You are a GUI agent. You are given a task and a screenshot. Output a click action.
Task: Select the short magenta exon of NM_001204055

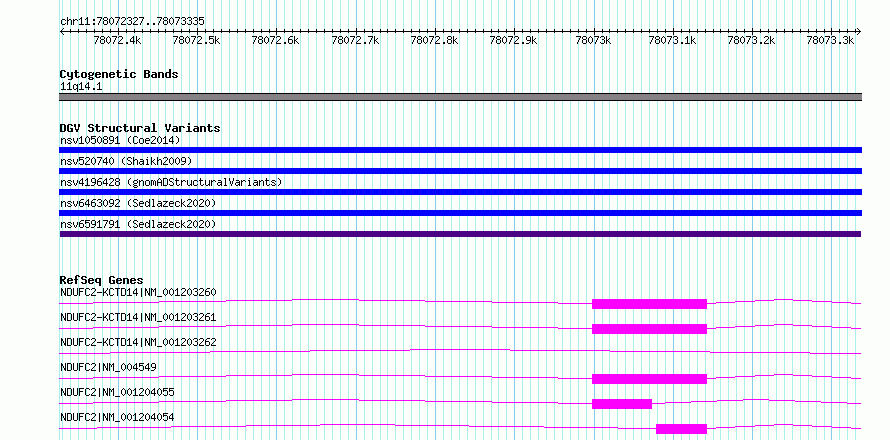click(622, 404)
